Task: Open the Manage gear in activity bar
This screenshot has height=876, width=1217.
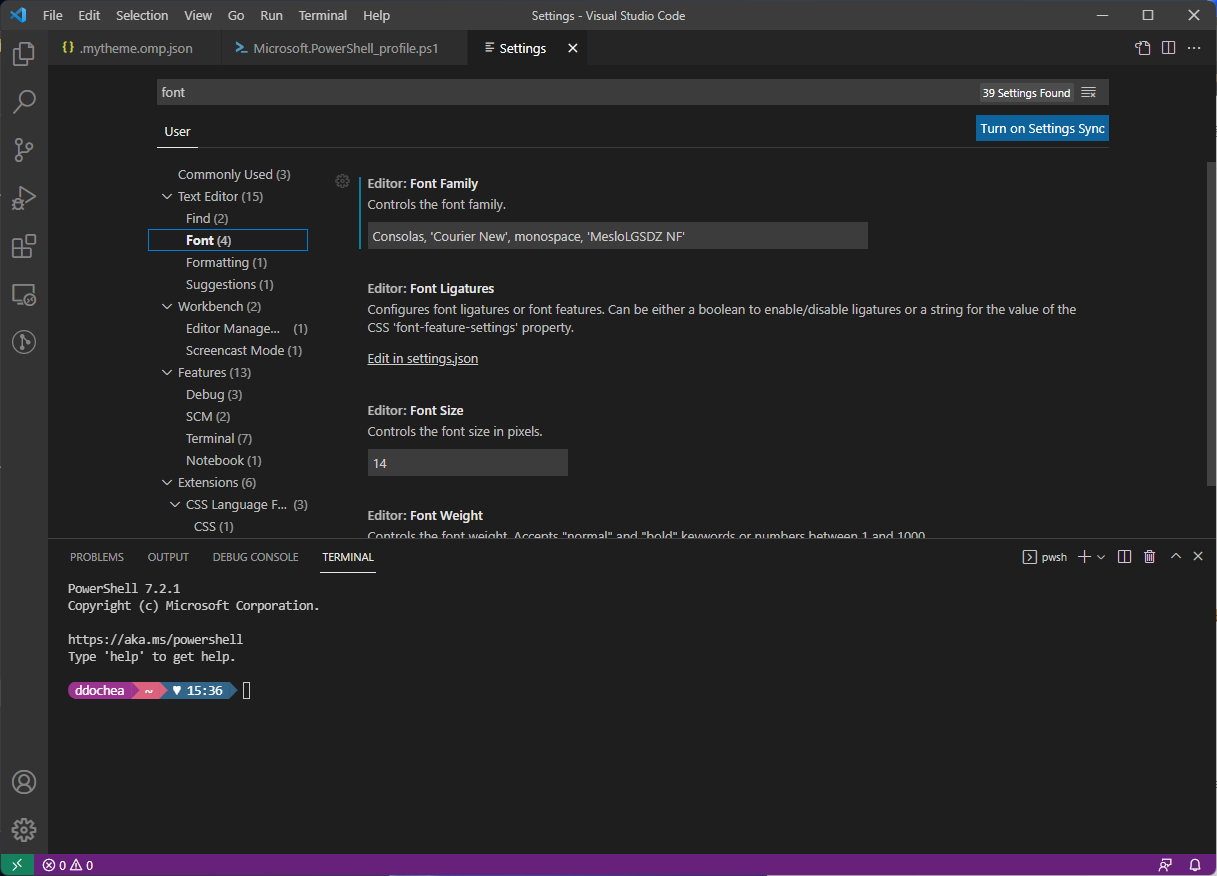Action: (24, 830)
